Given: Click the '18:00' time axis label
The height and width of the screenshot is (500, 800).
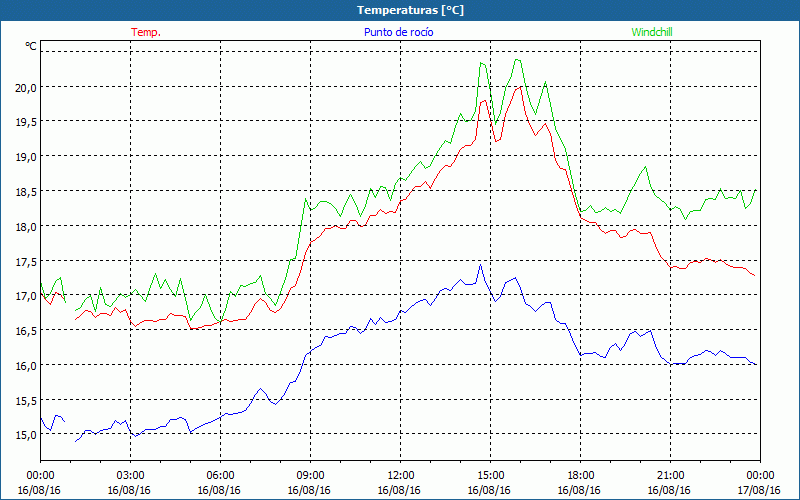Looking at the screenshot, I should tap(581, 476).
